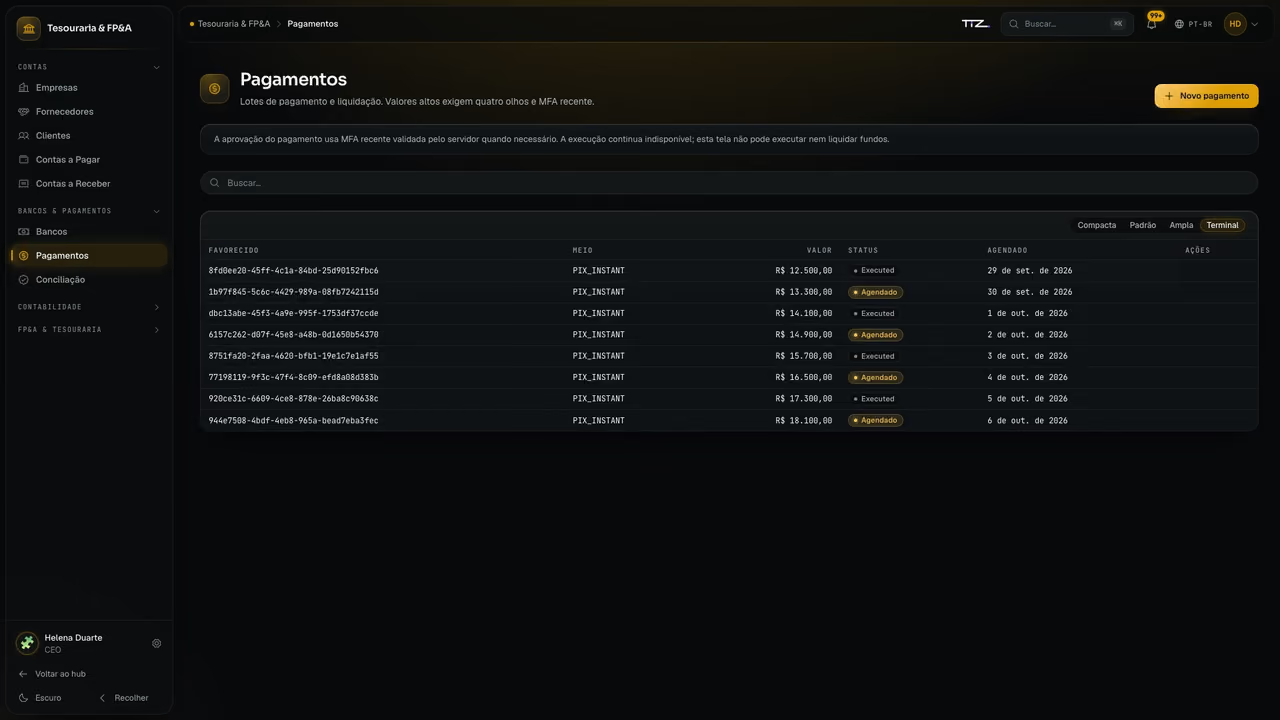Image resolution: width=1280 pixels, height=720 pixels.
Task: Select the Ampla density option
Action: (1181, 225)
